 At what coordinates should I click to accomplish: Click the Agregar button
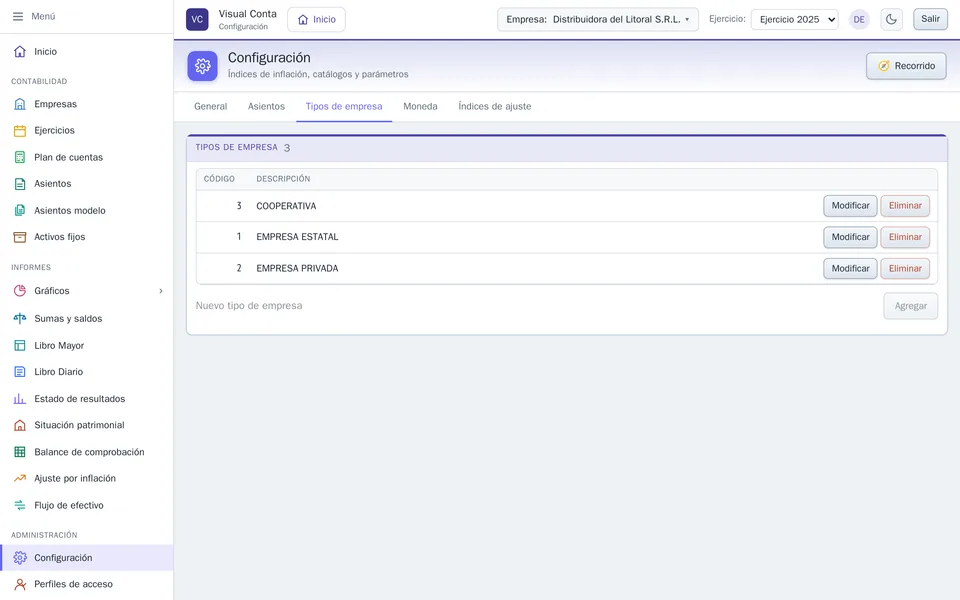coord(910,306)
